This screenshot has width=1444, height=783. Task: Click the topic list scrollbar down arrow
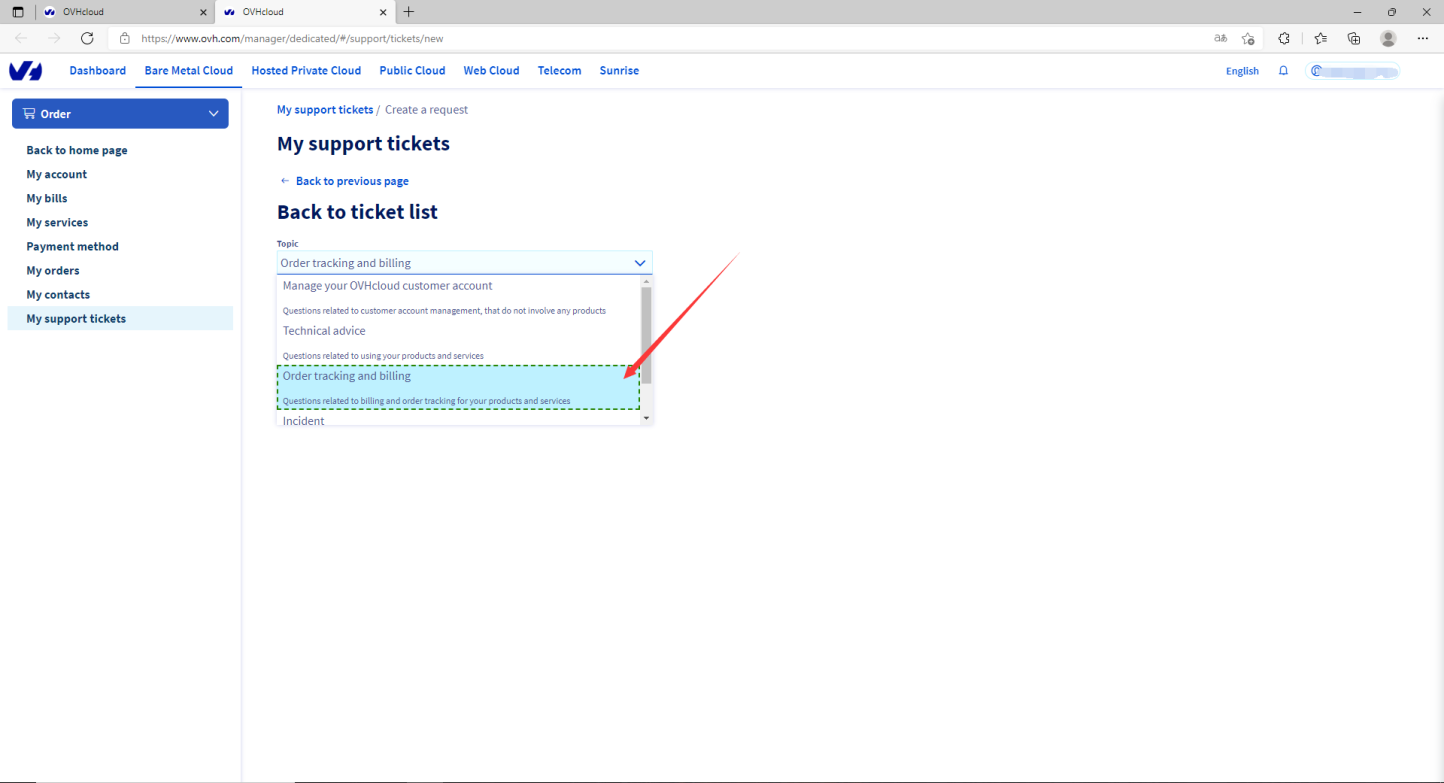646,418
